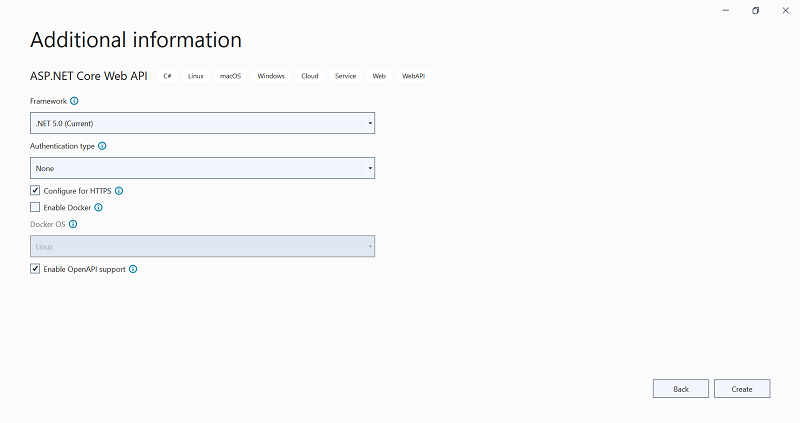Viewport: 800px width, 423px height.
Task: Click the info icon beside Configure for HTTPS
Action: point(119,190)
